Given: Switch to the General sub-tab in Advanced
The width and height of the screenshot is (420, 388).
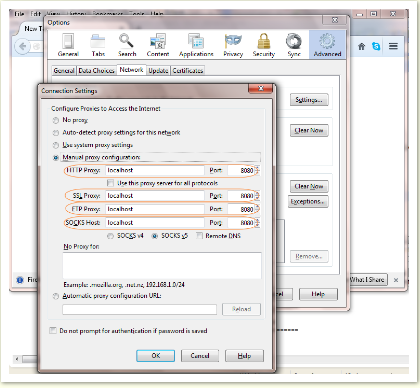Looking at the screenshot, I should point(64,71).
